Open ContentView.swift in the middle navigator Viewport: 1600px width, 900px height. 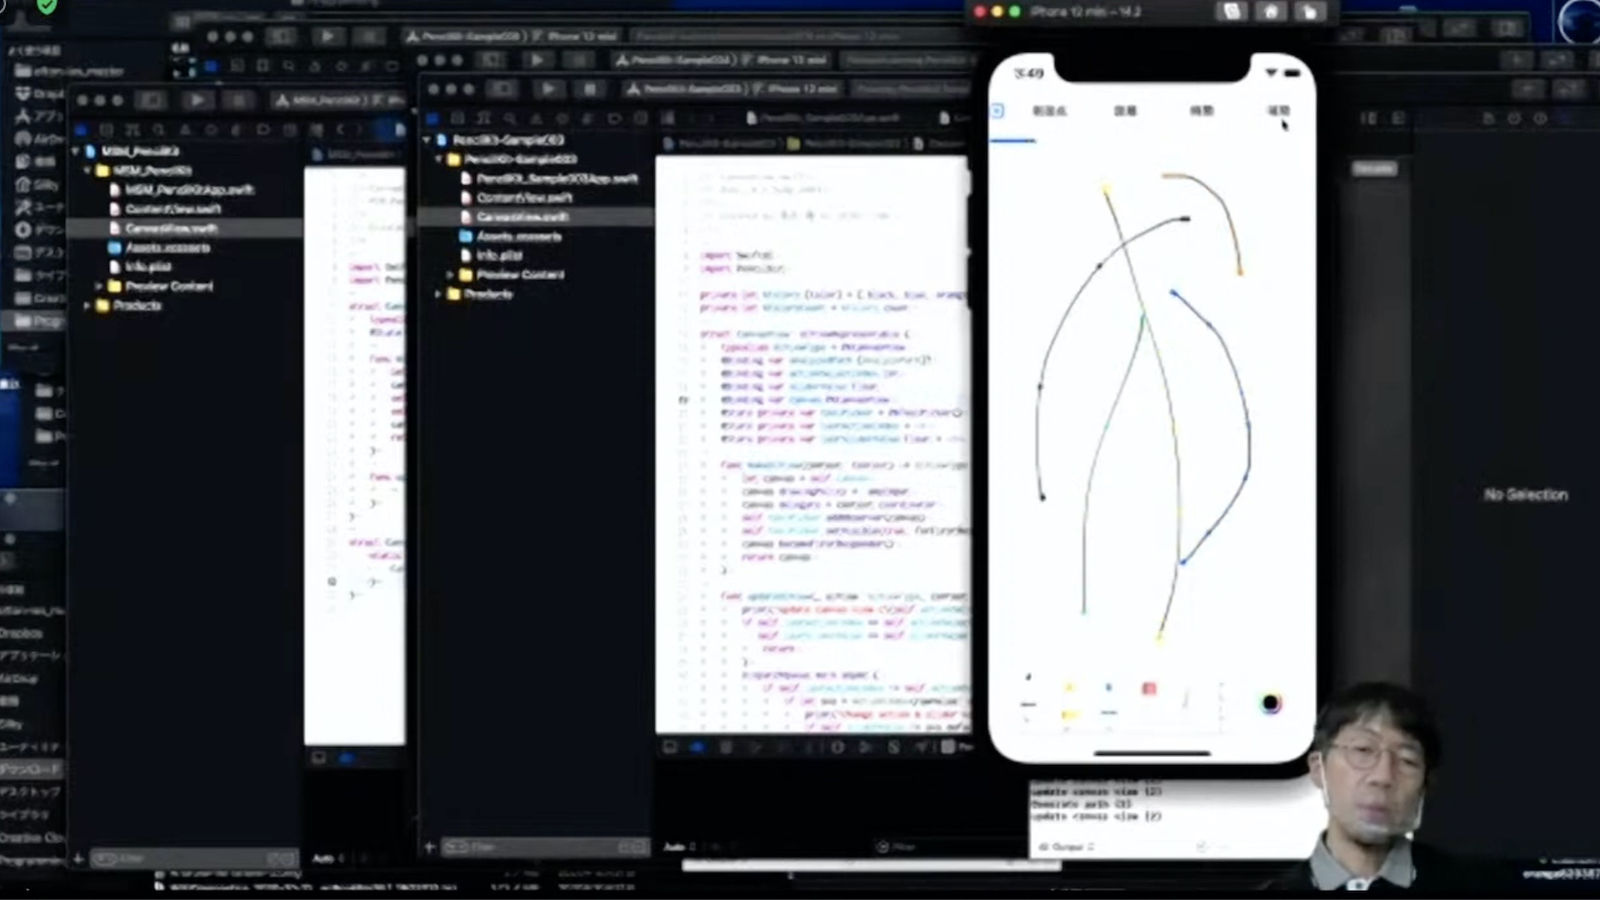click(x=524, y=198)
